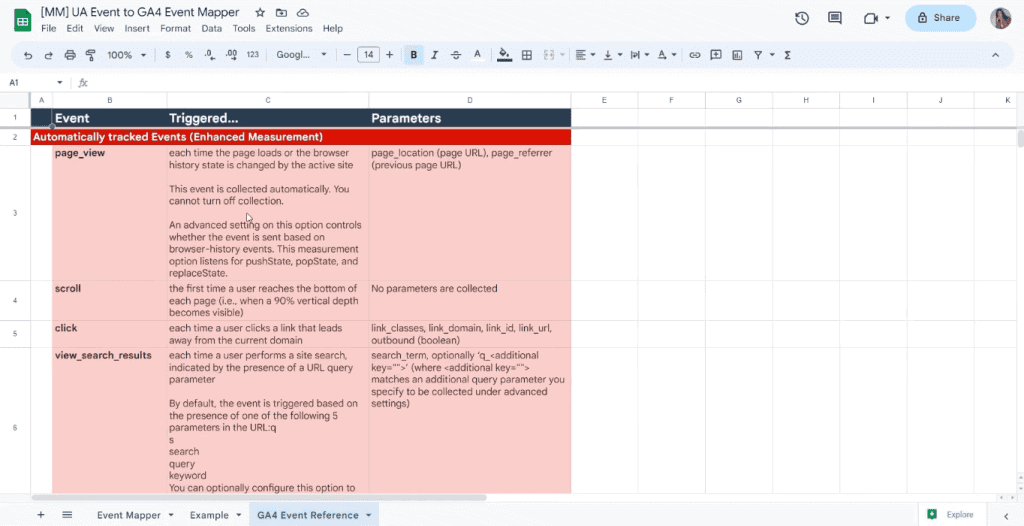1024x526 pixels.
Task: Click the font size input field
Action: point(368,55)
